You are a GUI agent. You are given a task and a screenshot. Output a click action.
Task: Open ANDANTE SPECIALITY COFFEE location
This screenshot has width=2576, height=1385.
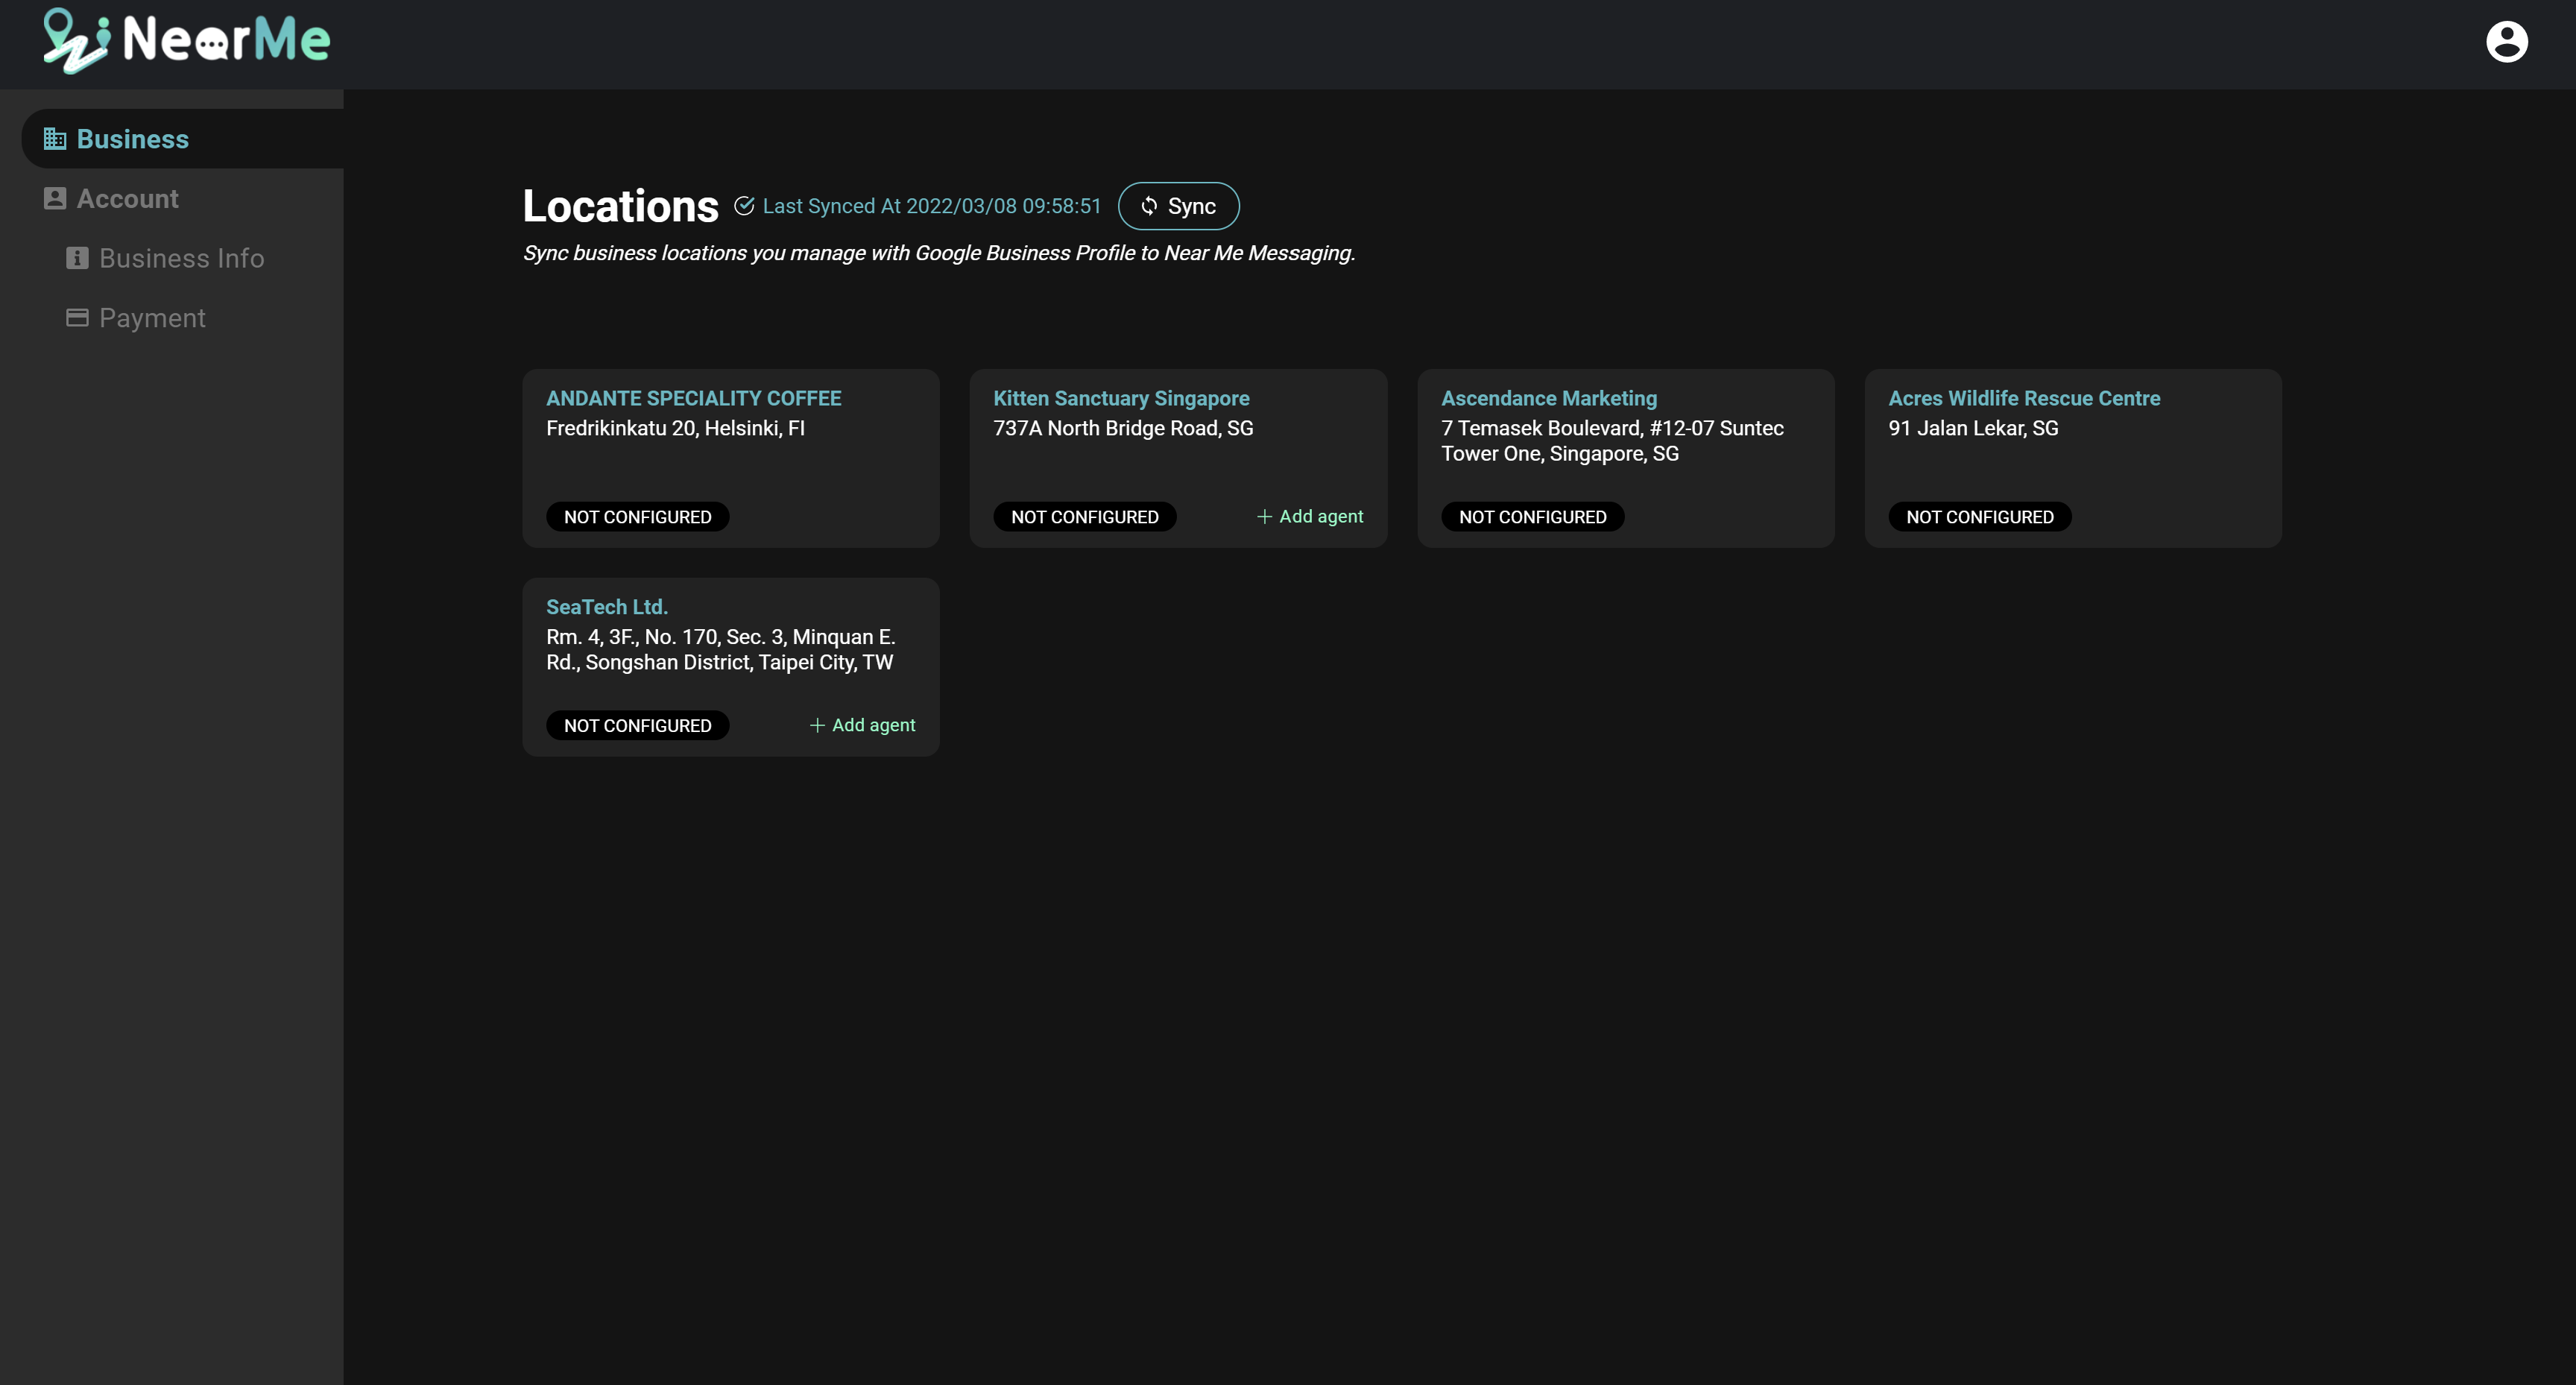tap(693, 398)
